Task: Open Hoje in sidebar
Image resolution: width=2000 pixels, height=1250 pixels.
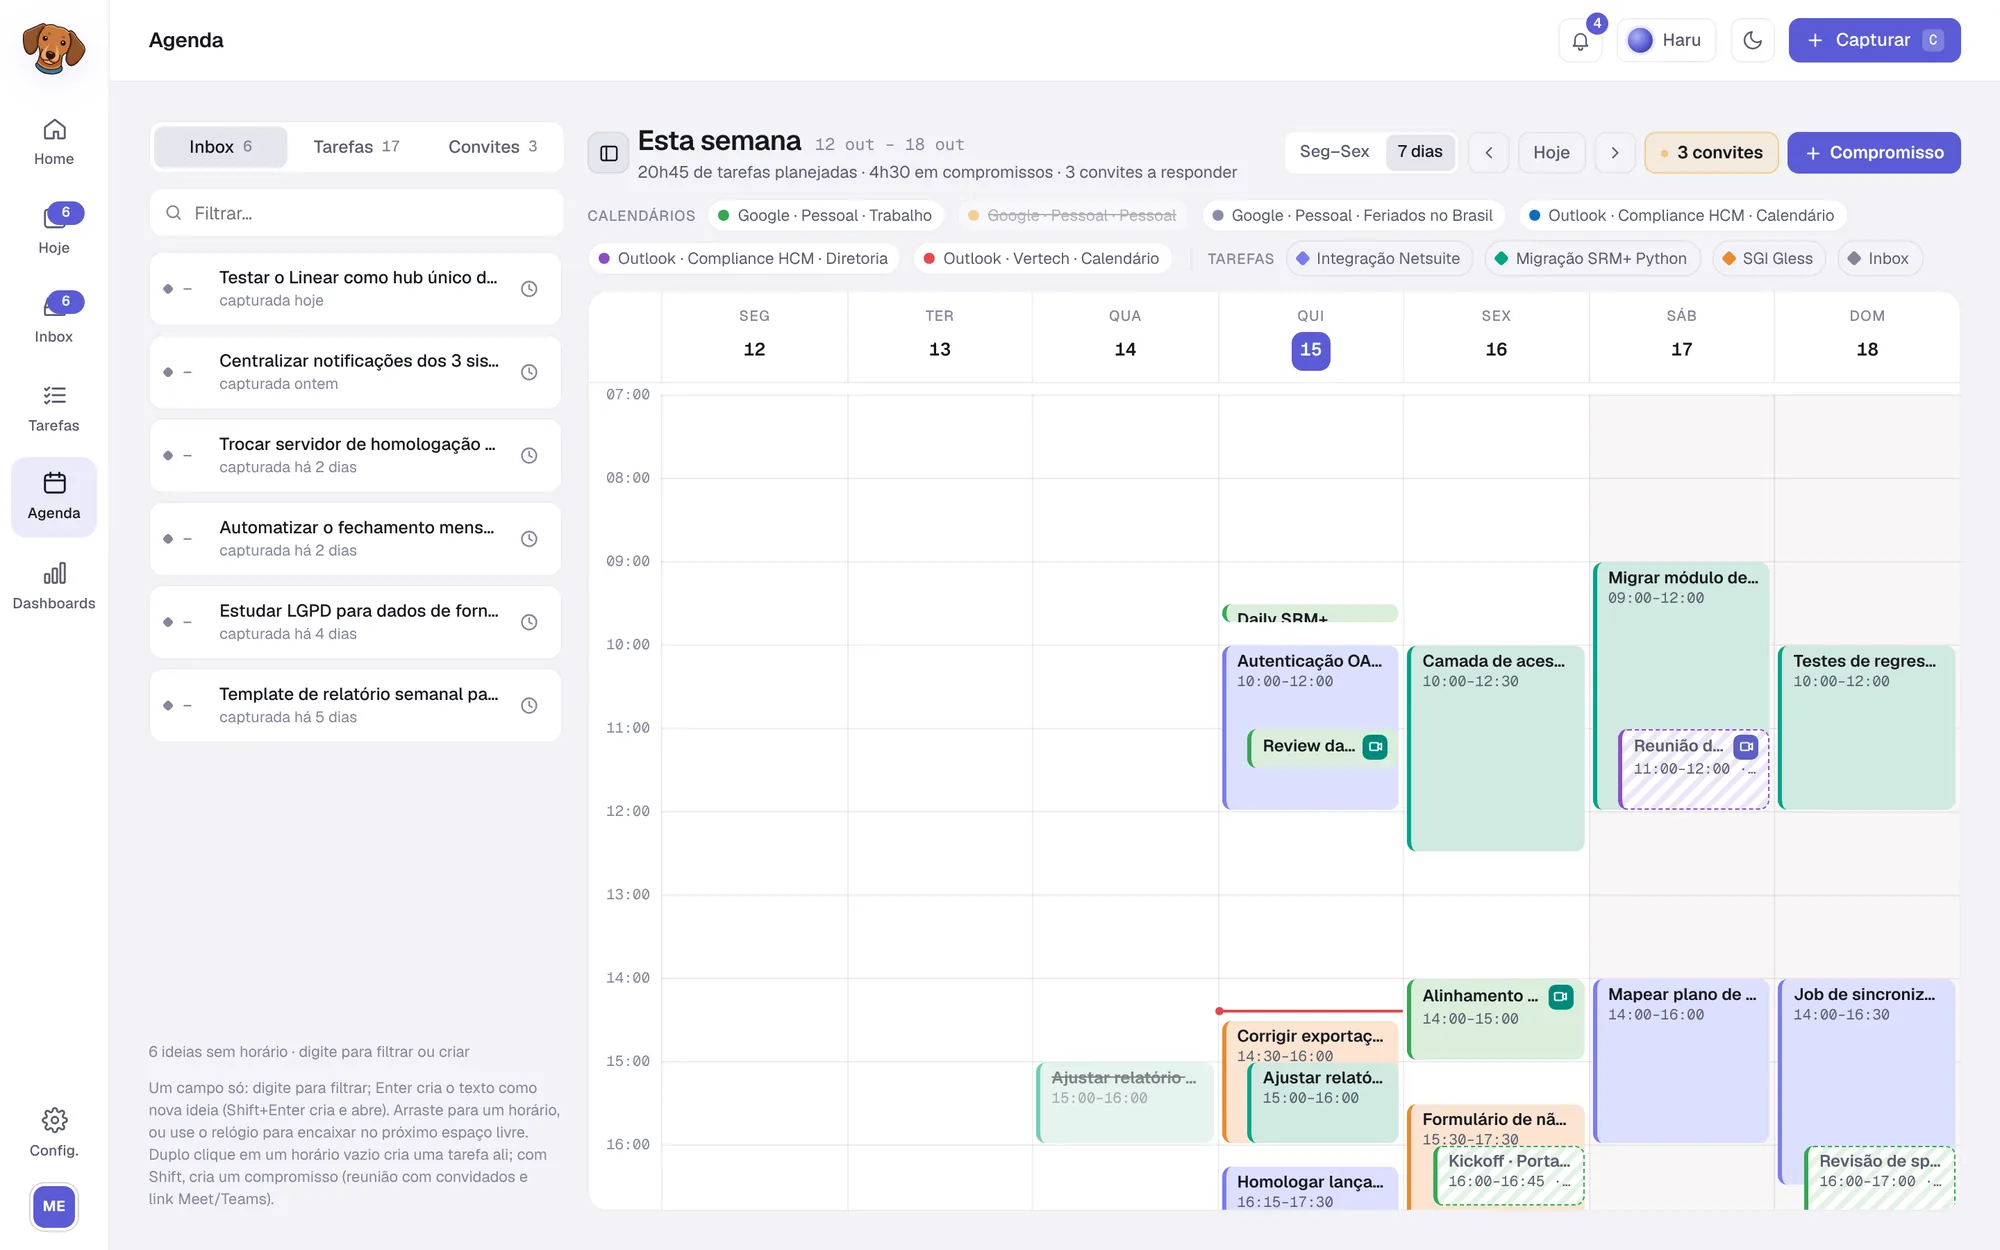Action: pyautogui.click(x=54, y=229)
